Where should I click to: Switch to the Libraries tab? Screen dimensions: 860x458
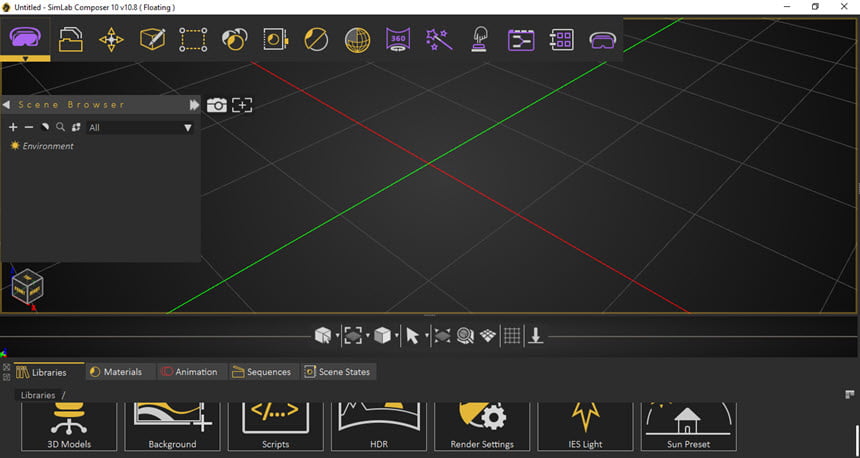pyautogui.click(x=49, y=372)
